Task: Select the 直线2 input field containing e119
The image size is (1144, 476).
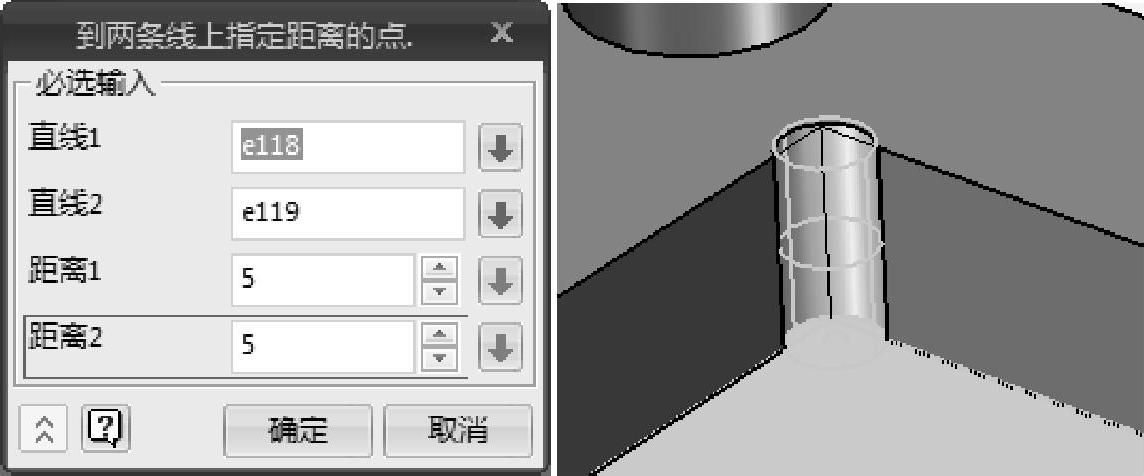Action: tap(348, 214)
